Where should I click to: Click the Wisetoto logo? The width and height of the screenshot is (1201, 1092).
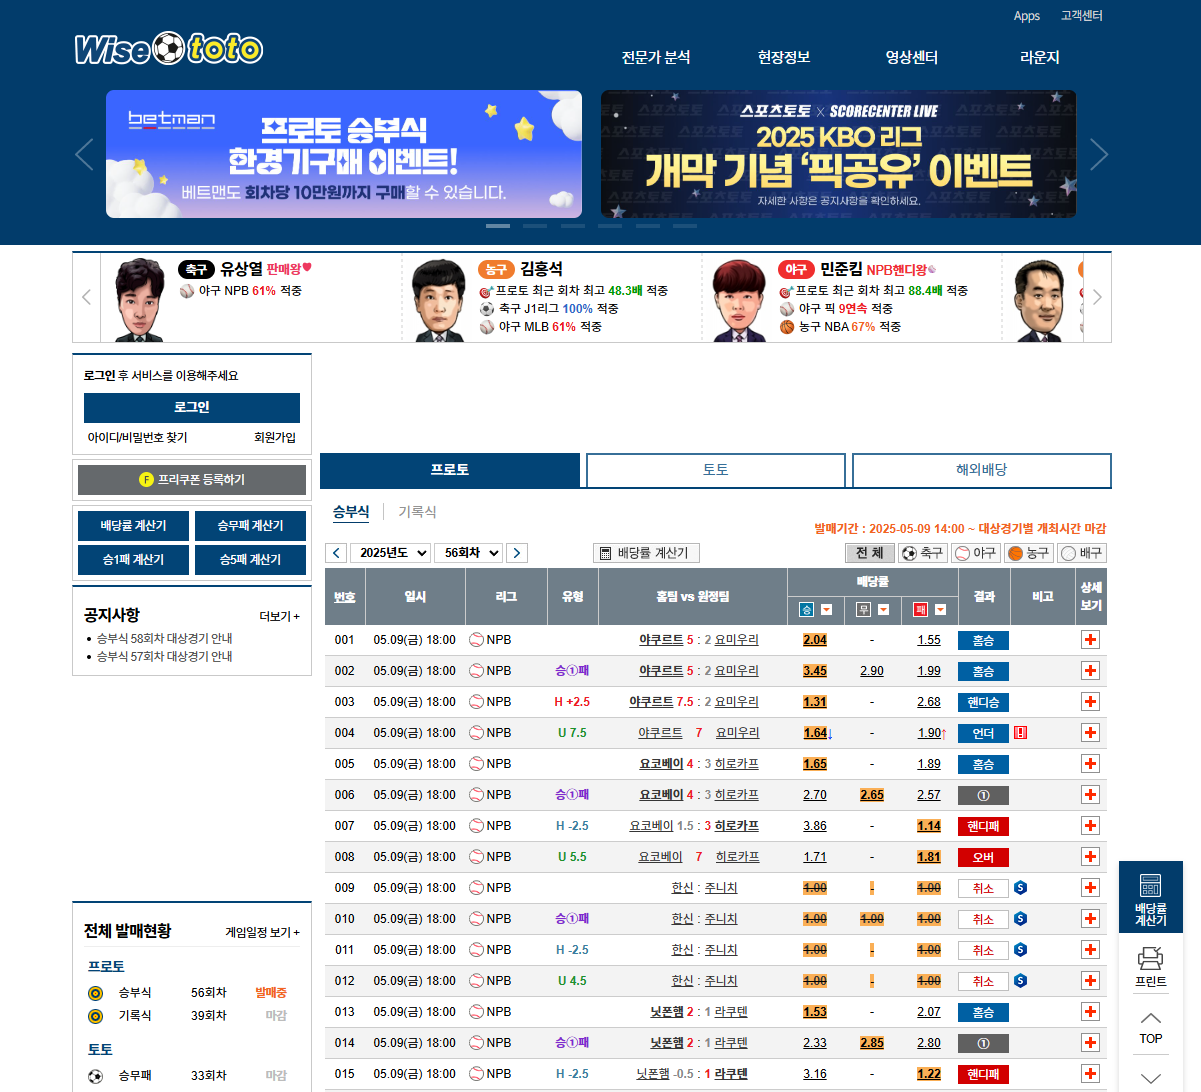click(168, 48)
